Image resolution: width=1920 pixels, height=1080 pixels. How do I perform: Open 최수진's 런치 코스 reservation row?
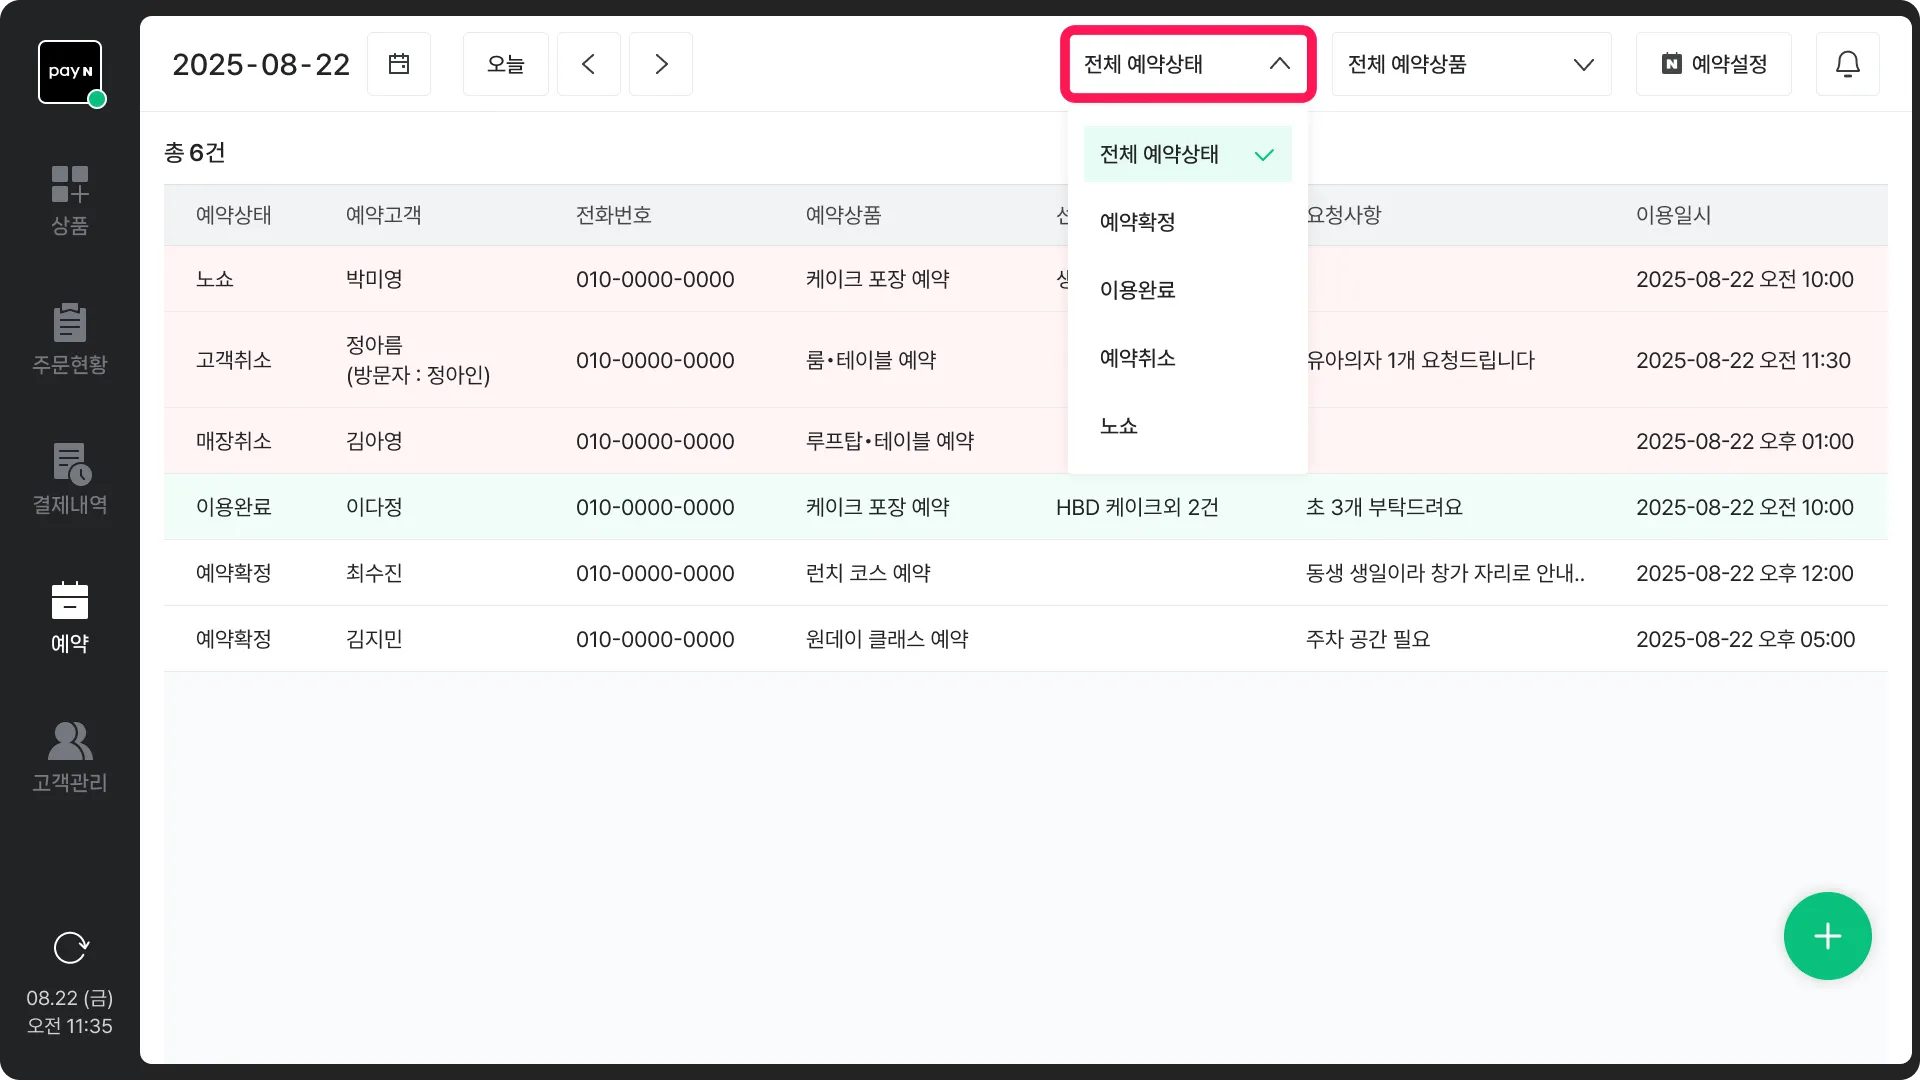tap(868, 573)
